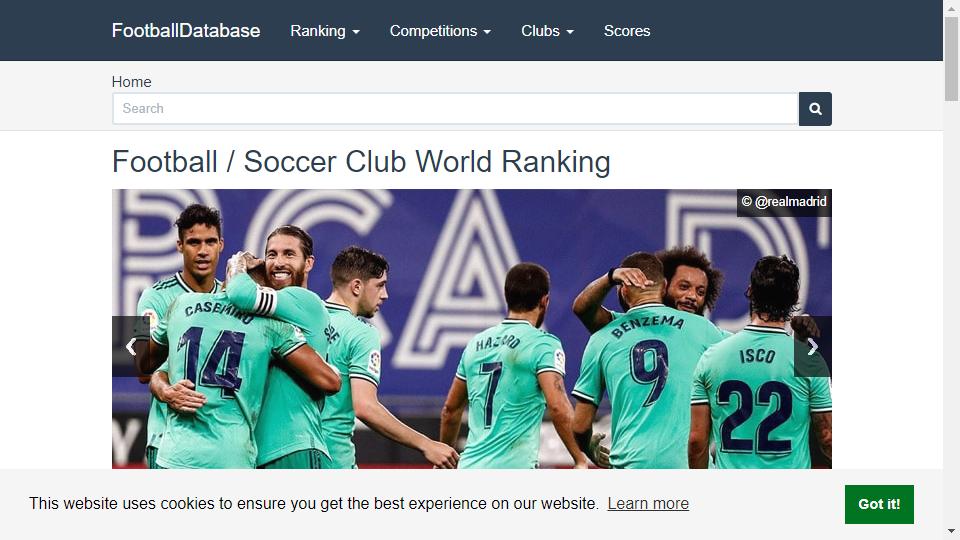The height and width of the screenshot is (540, 960).
Task: Expand the Ranking dropdown menu
Action: (x=324, y=31)
